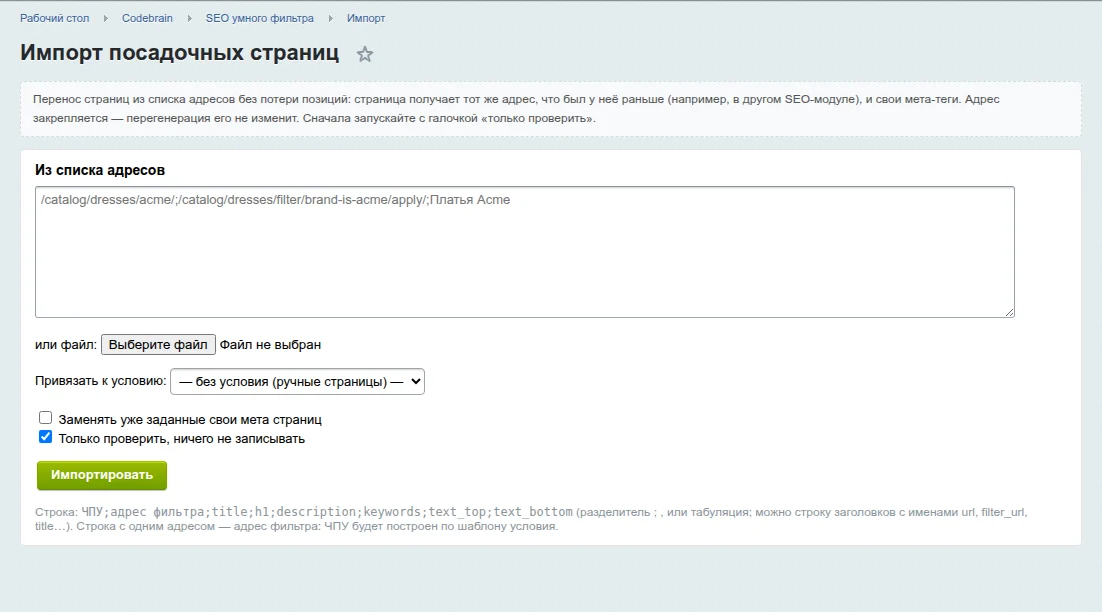1102x612 pixels.
Task: Click the Файл не выбран label
Action: pyautogui.click(x=271, y=345)
